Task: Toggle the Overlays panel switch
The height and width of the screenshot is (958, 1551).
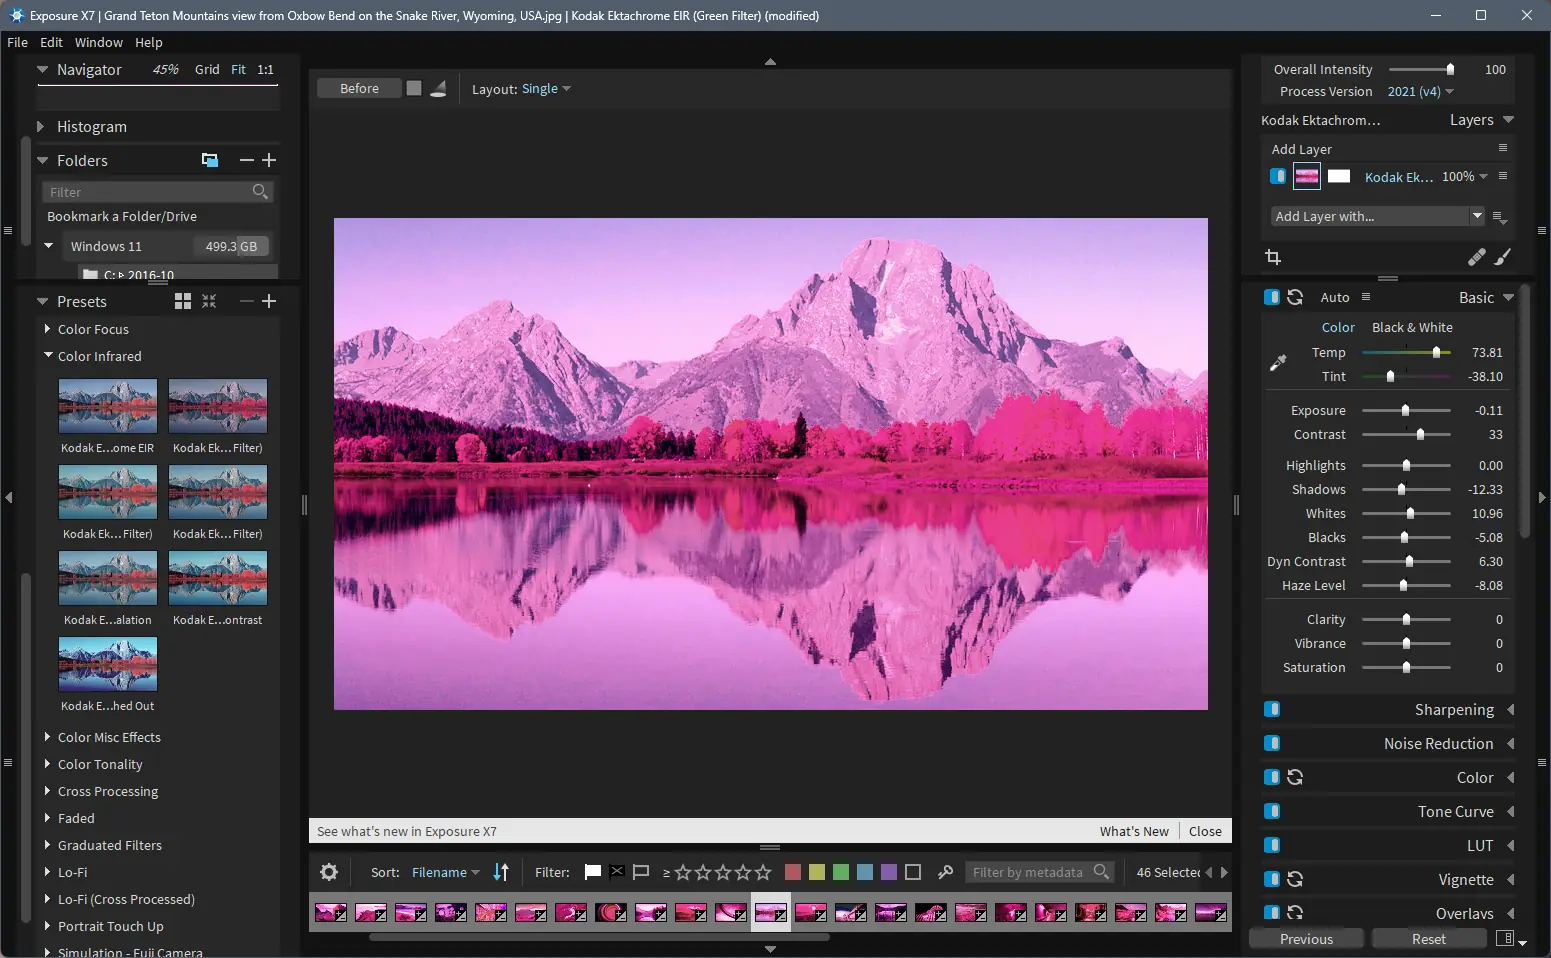Action: click(1272, 912)
